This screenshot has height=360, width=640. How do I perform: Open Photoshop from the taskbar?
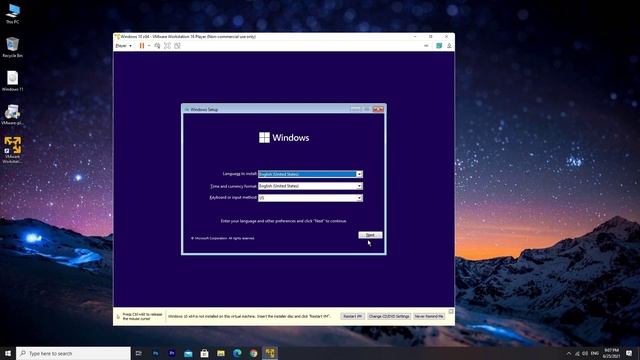pyautogui.click(x=156, y=353)
